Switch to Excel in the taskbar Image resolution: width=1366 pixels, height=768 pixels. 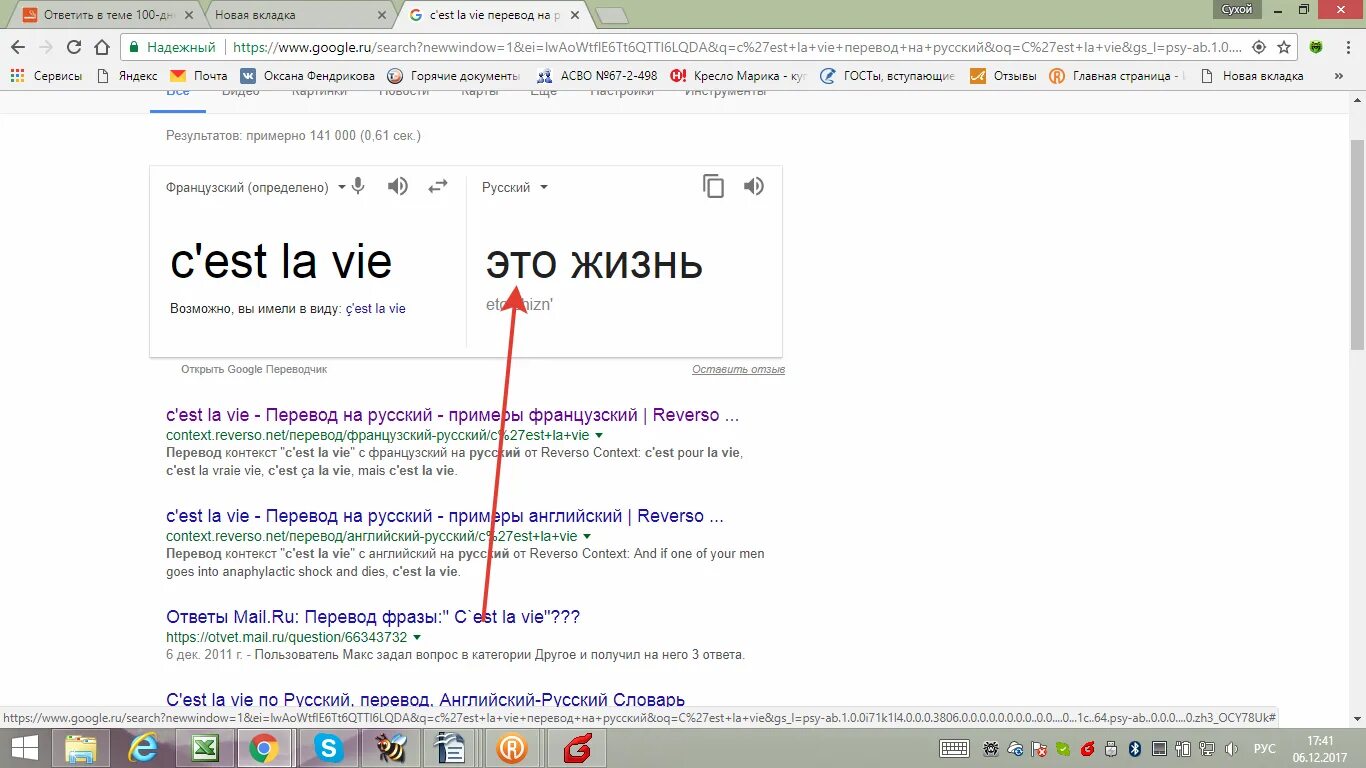tap(204, 748)
